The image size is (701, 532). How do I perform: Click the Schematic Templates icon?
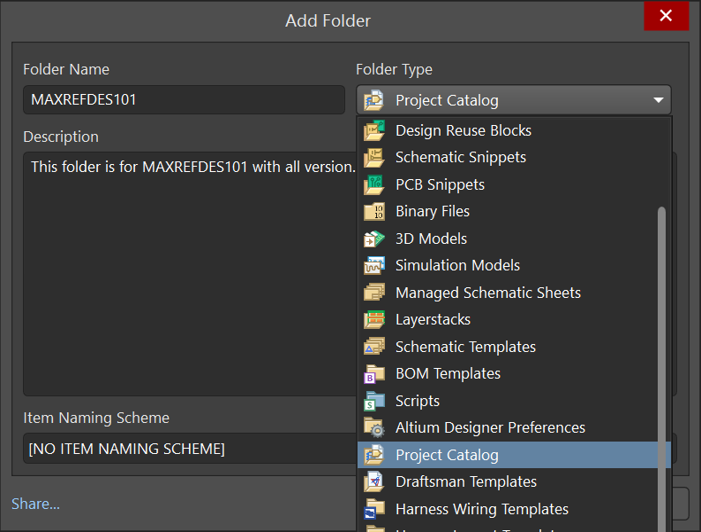374,347
